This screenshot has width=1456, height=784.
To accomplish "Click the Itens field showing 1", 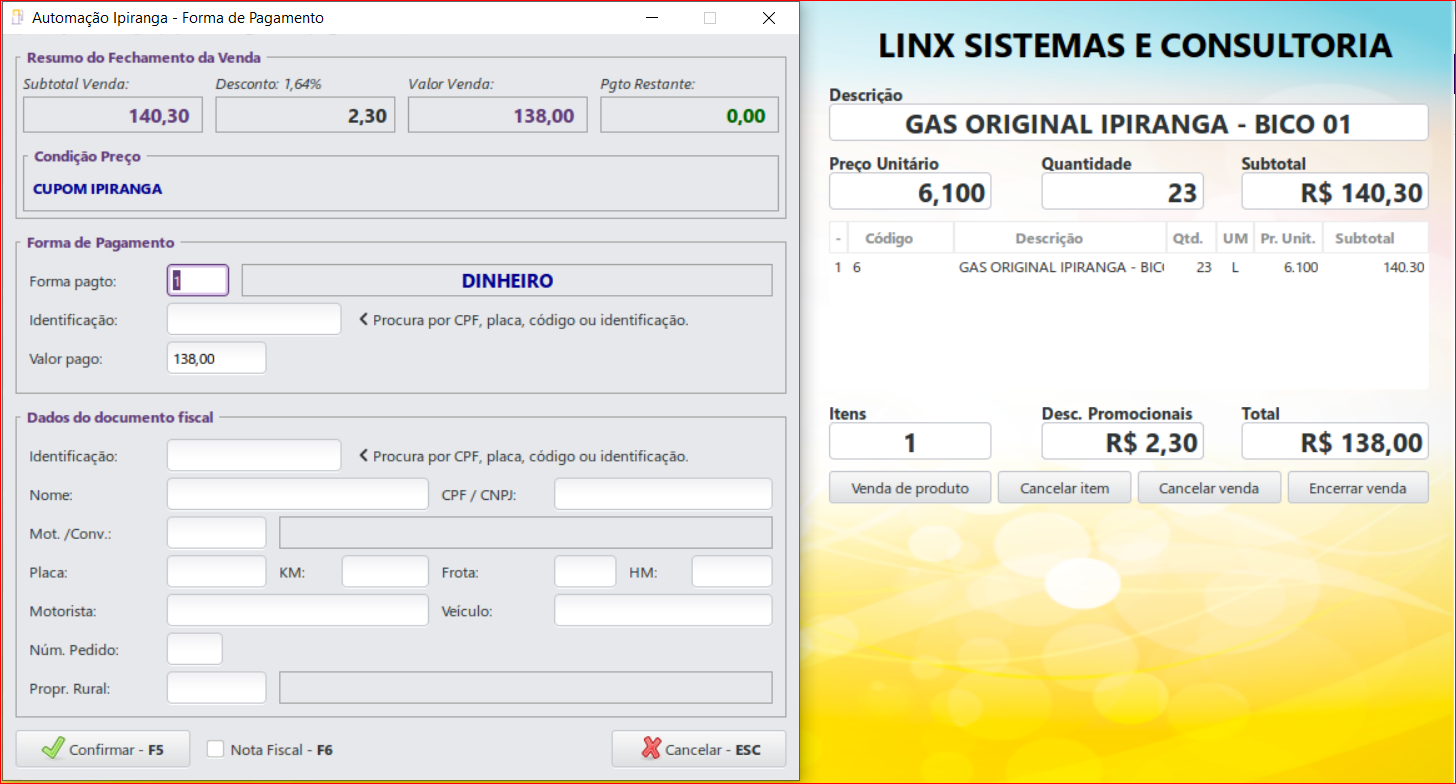I will pyautogui.click(x=910, y=442).
